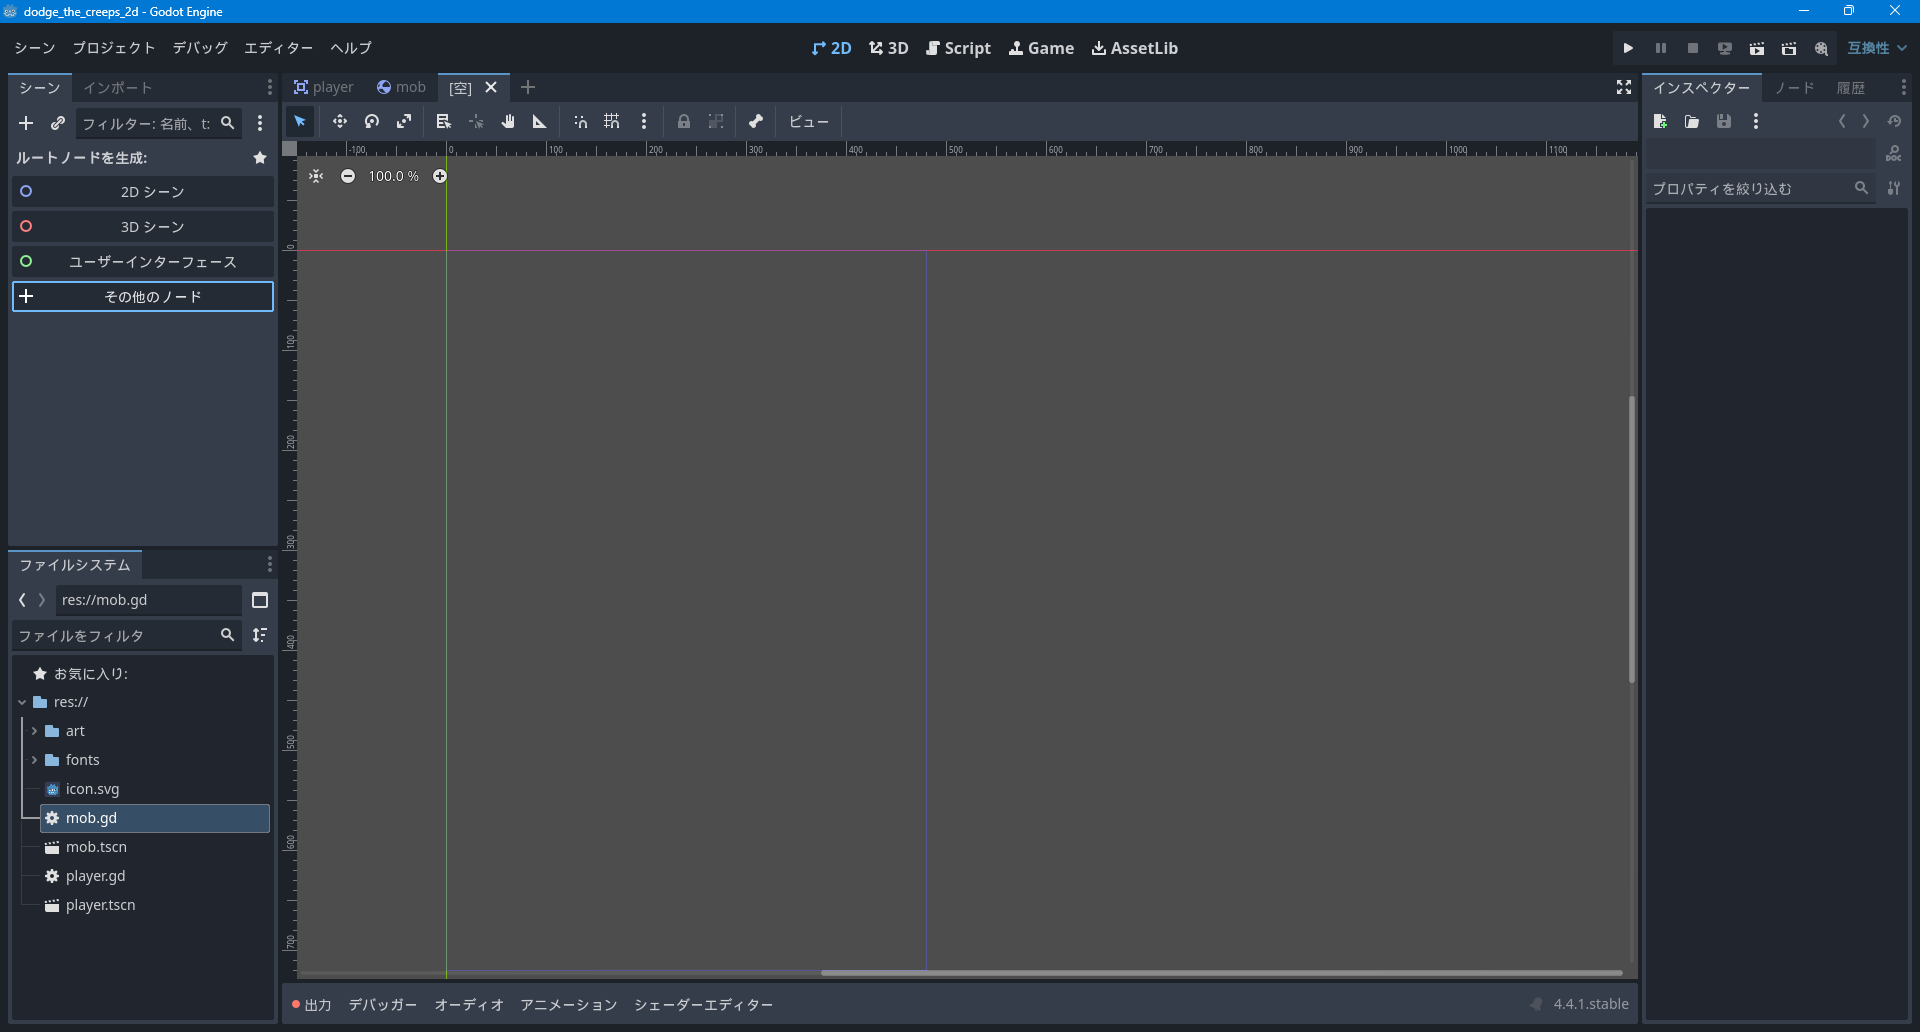This screenshot has width=1920, height=1032.
Task: Center the canvas view icon
Action: 316,176
